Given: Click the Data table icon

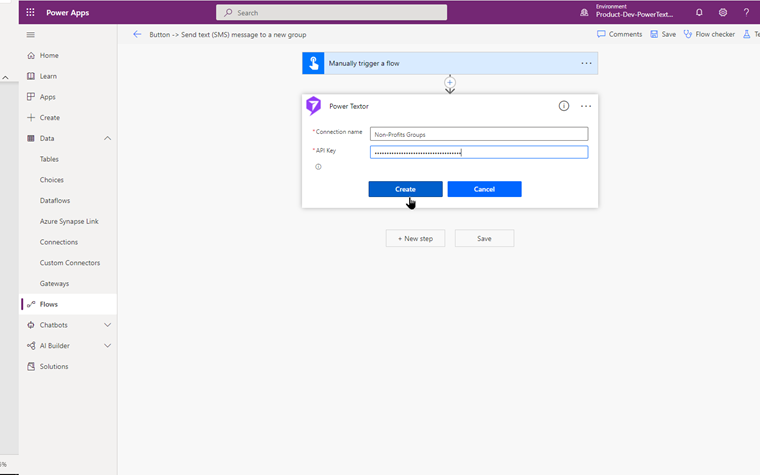Looking at the screenshot, I should pos(31,138).
